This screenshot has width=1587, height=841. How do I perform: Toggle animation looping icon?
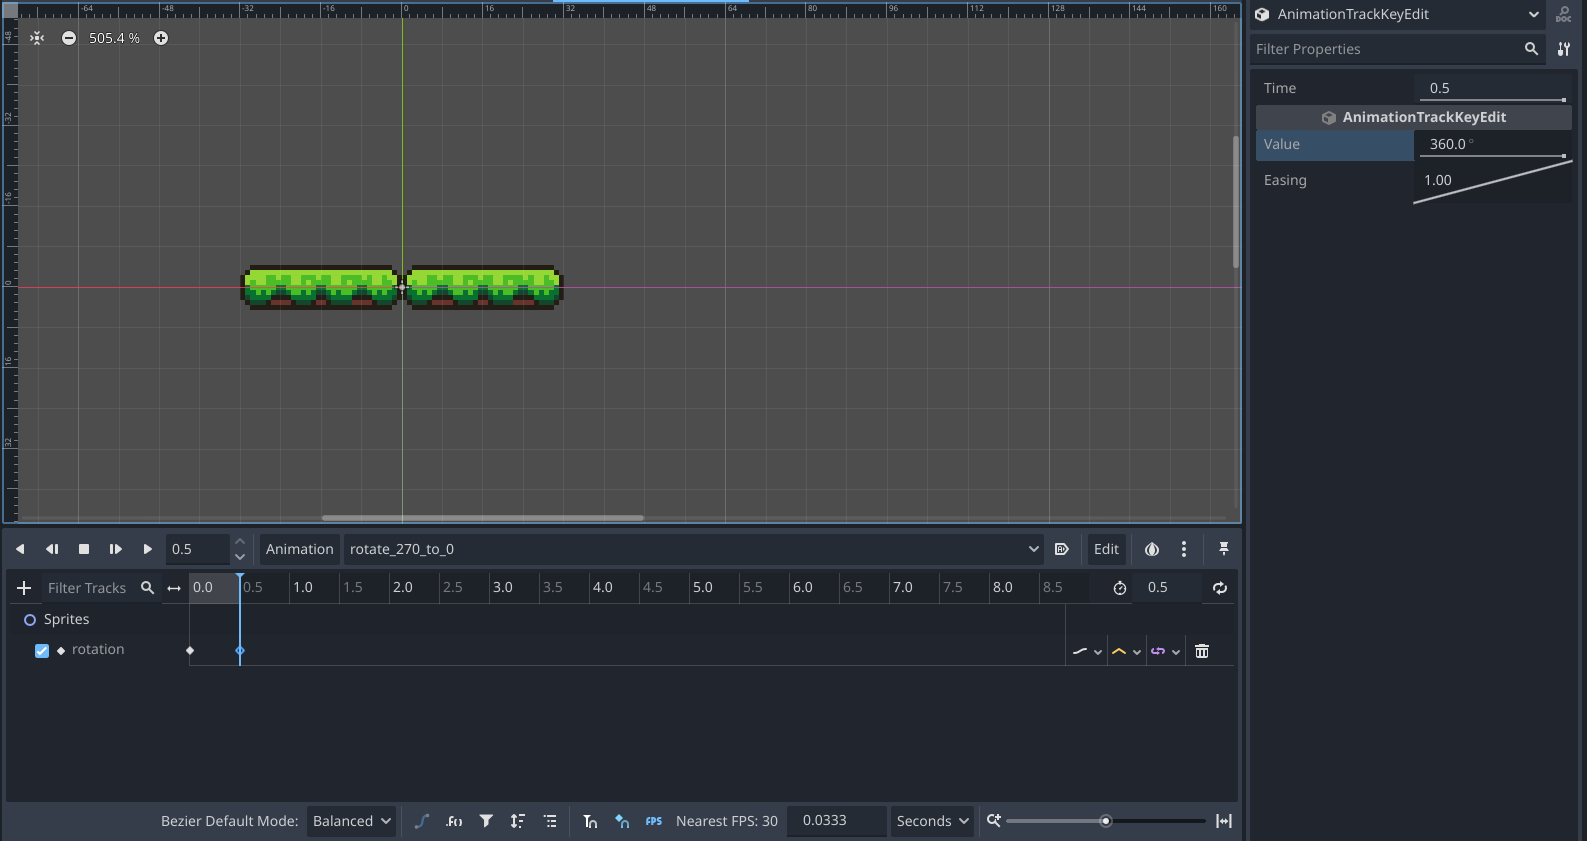1220,588
